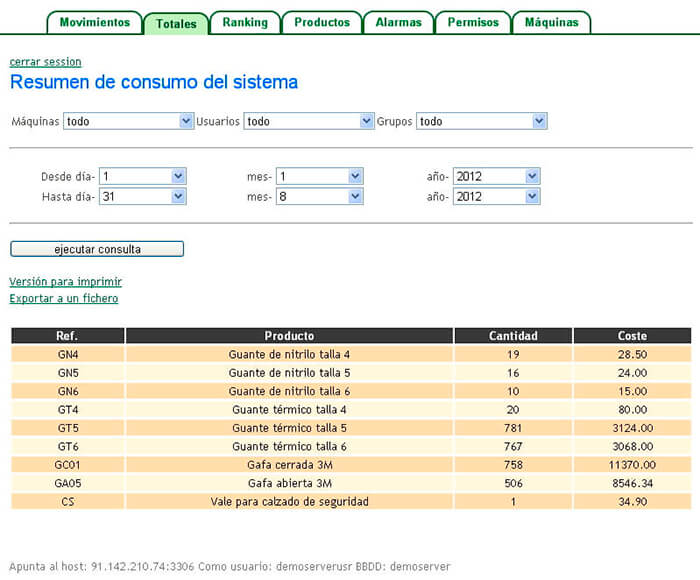Go to the Alarmas tab
The image size is (700, 580).
(398, 22)
